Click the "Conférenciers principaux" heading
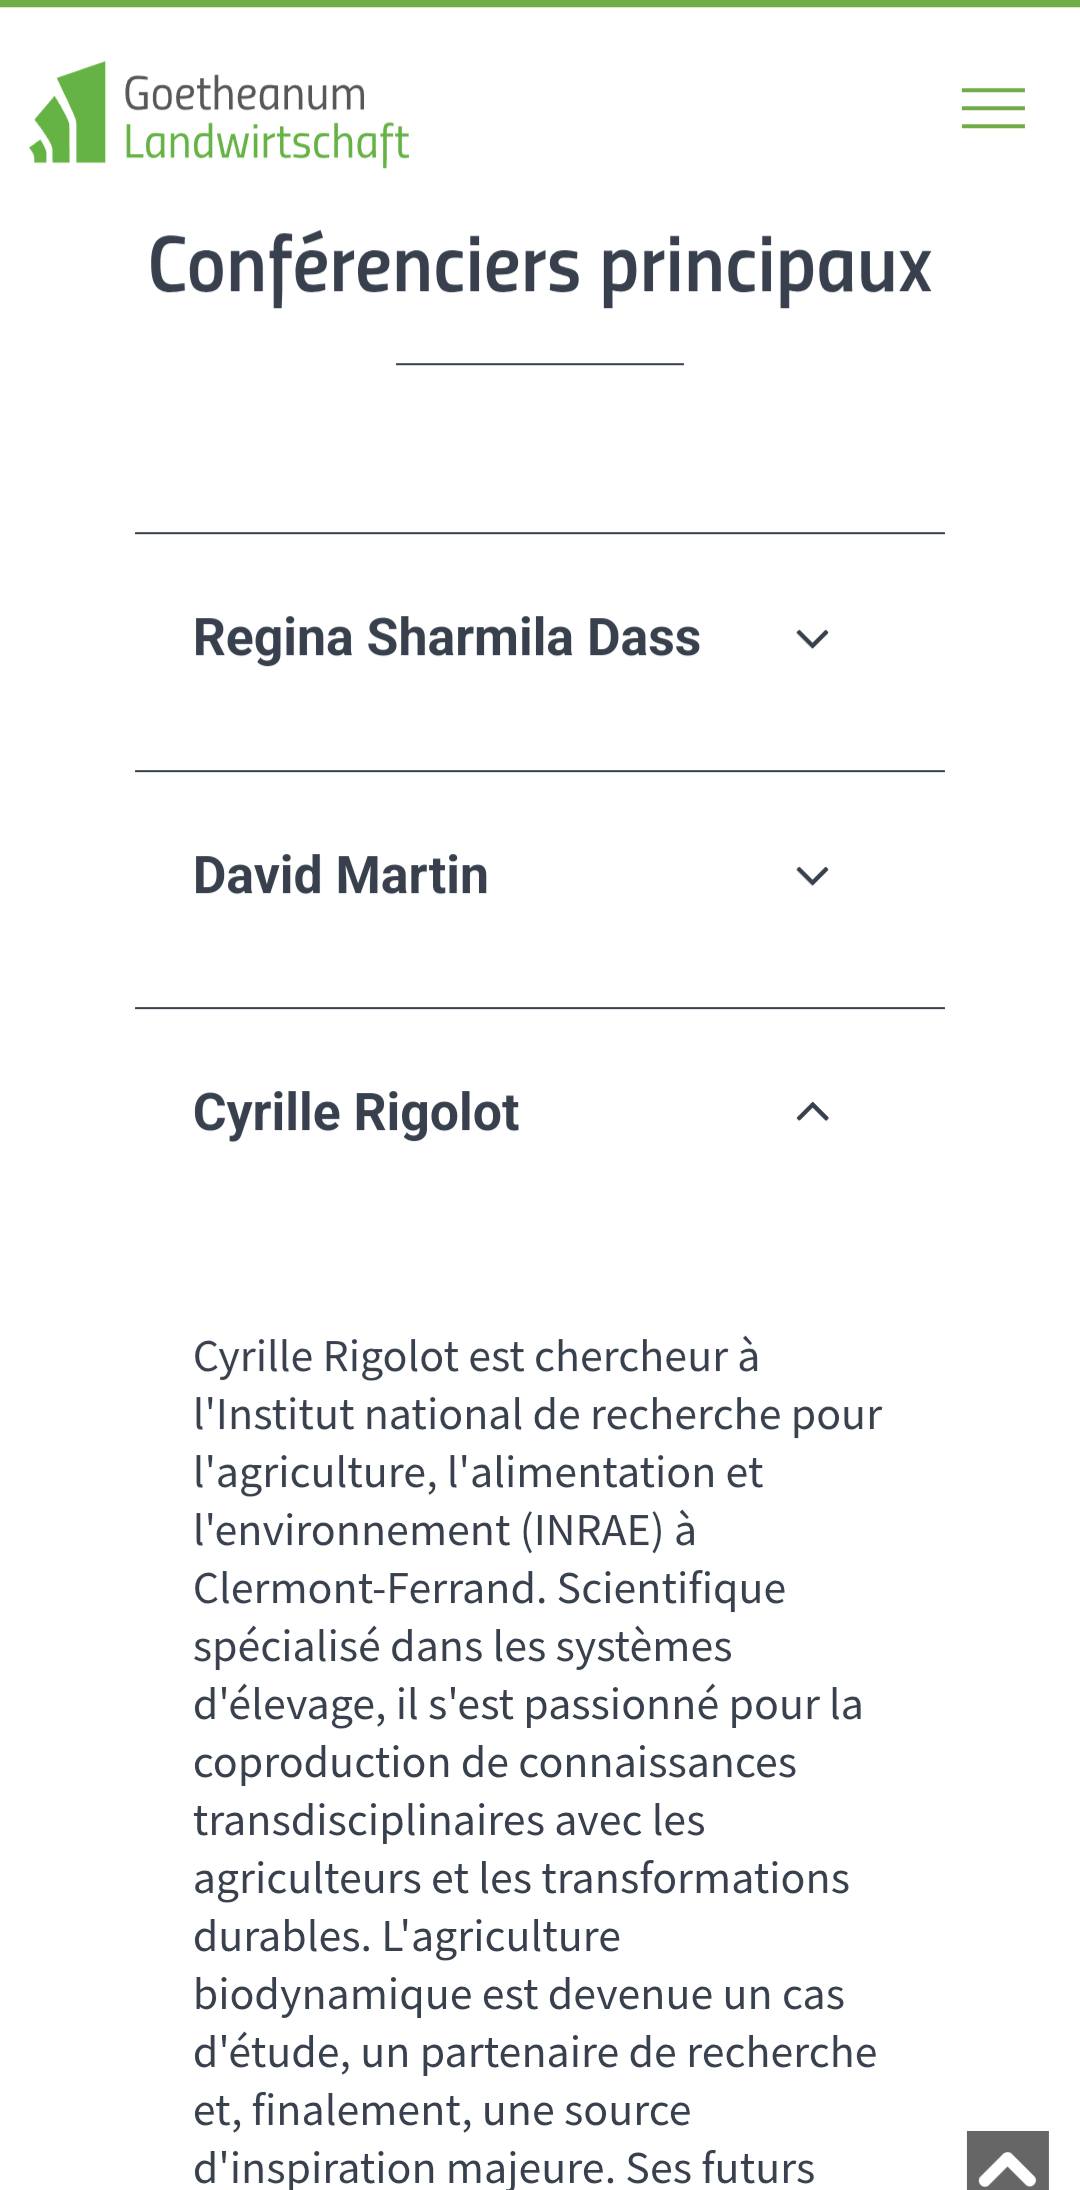The height and width of the screenshot is (2190, 1080). pyautogui.click(x=540, y=266)
